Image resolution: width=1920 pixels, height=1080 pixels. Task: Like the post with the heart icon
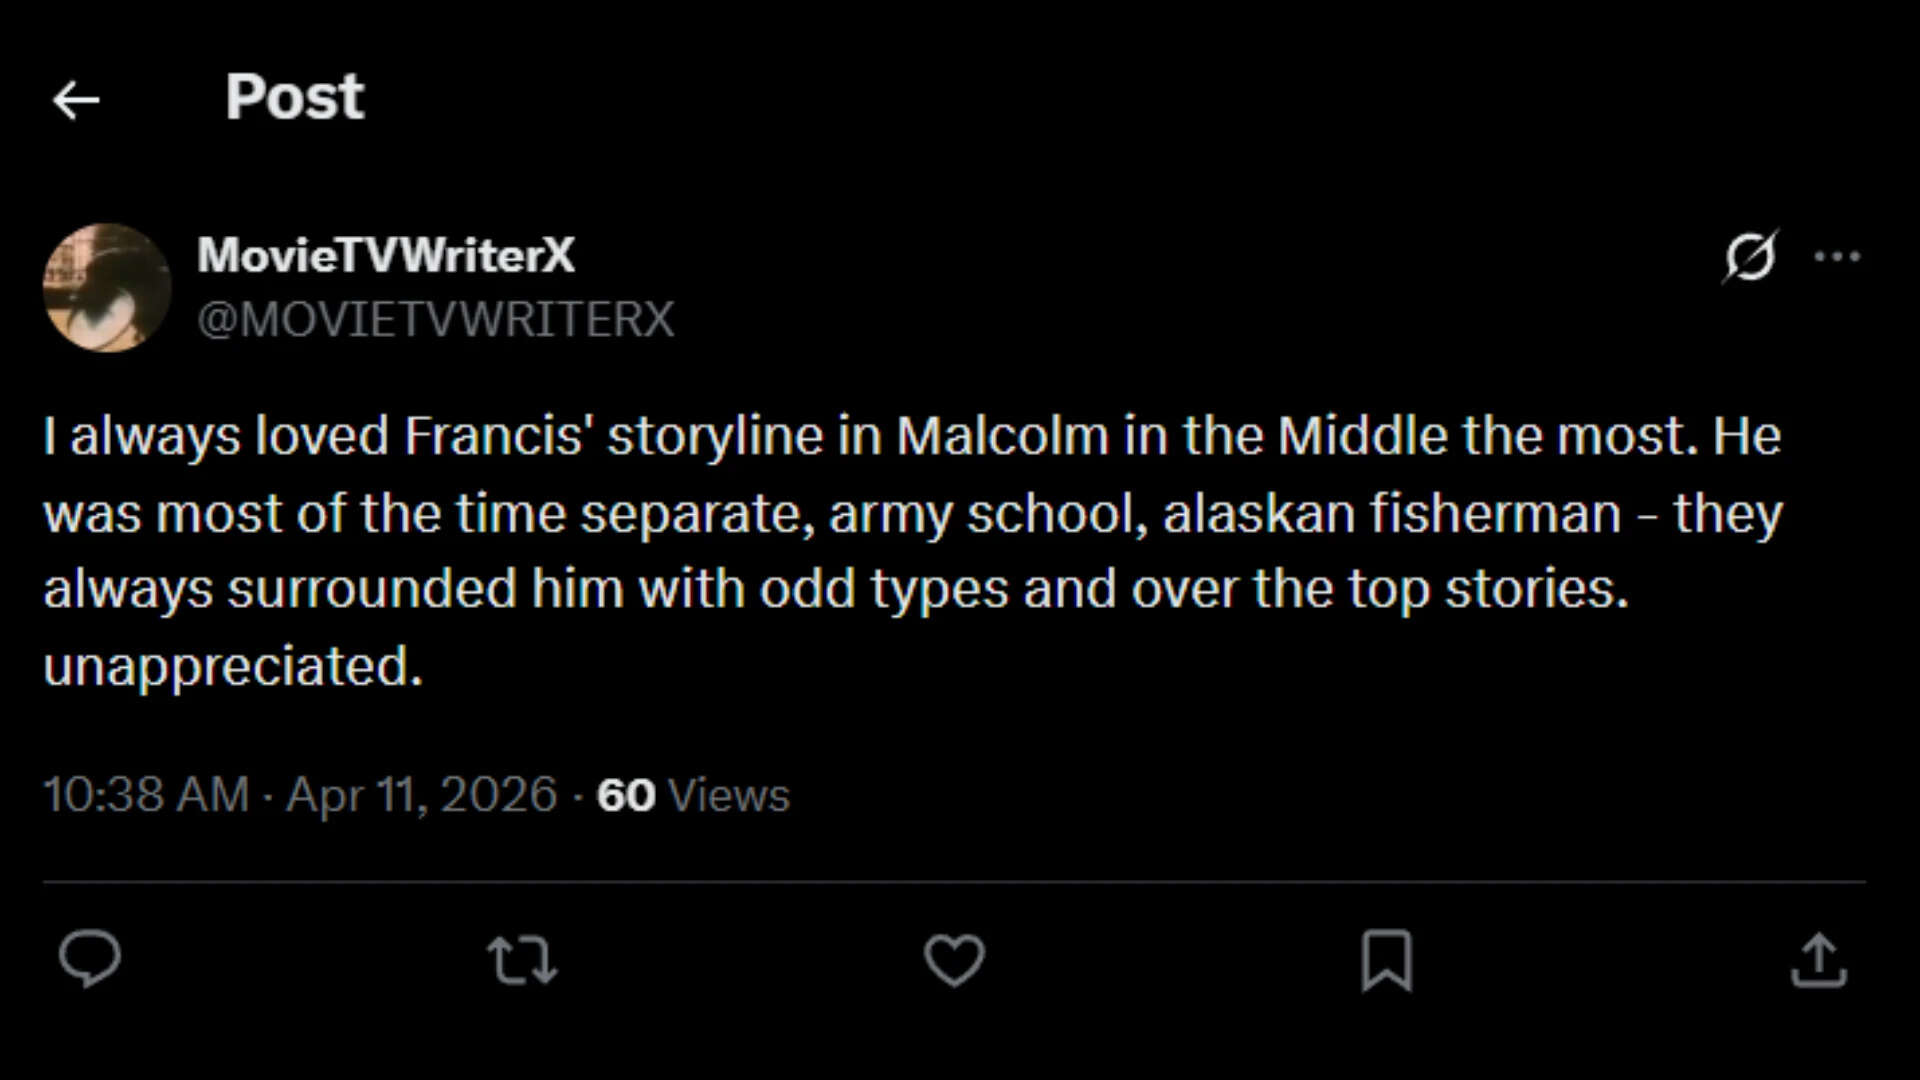[x=954, y=960]
